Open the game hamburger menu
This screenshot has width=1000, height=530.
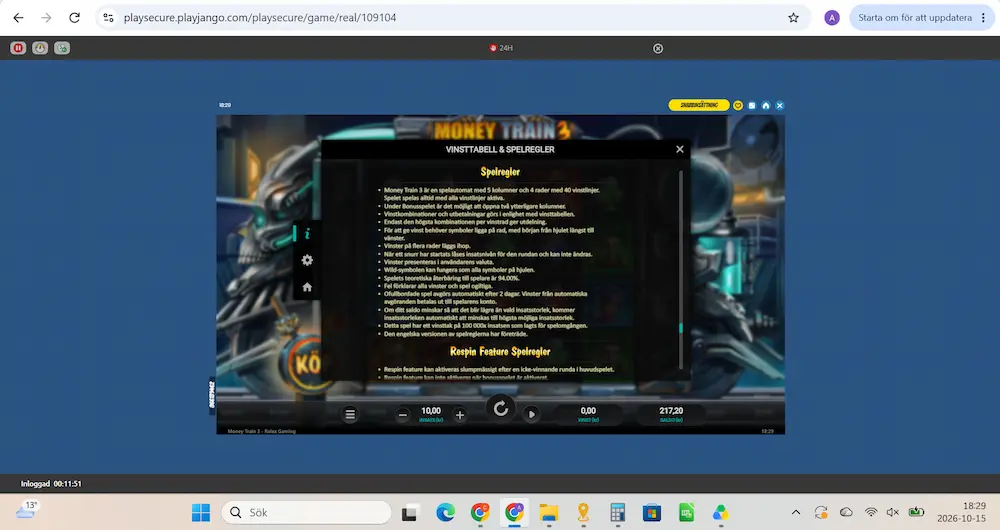[350, 415]
